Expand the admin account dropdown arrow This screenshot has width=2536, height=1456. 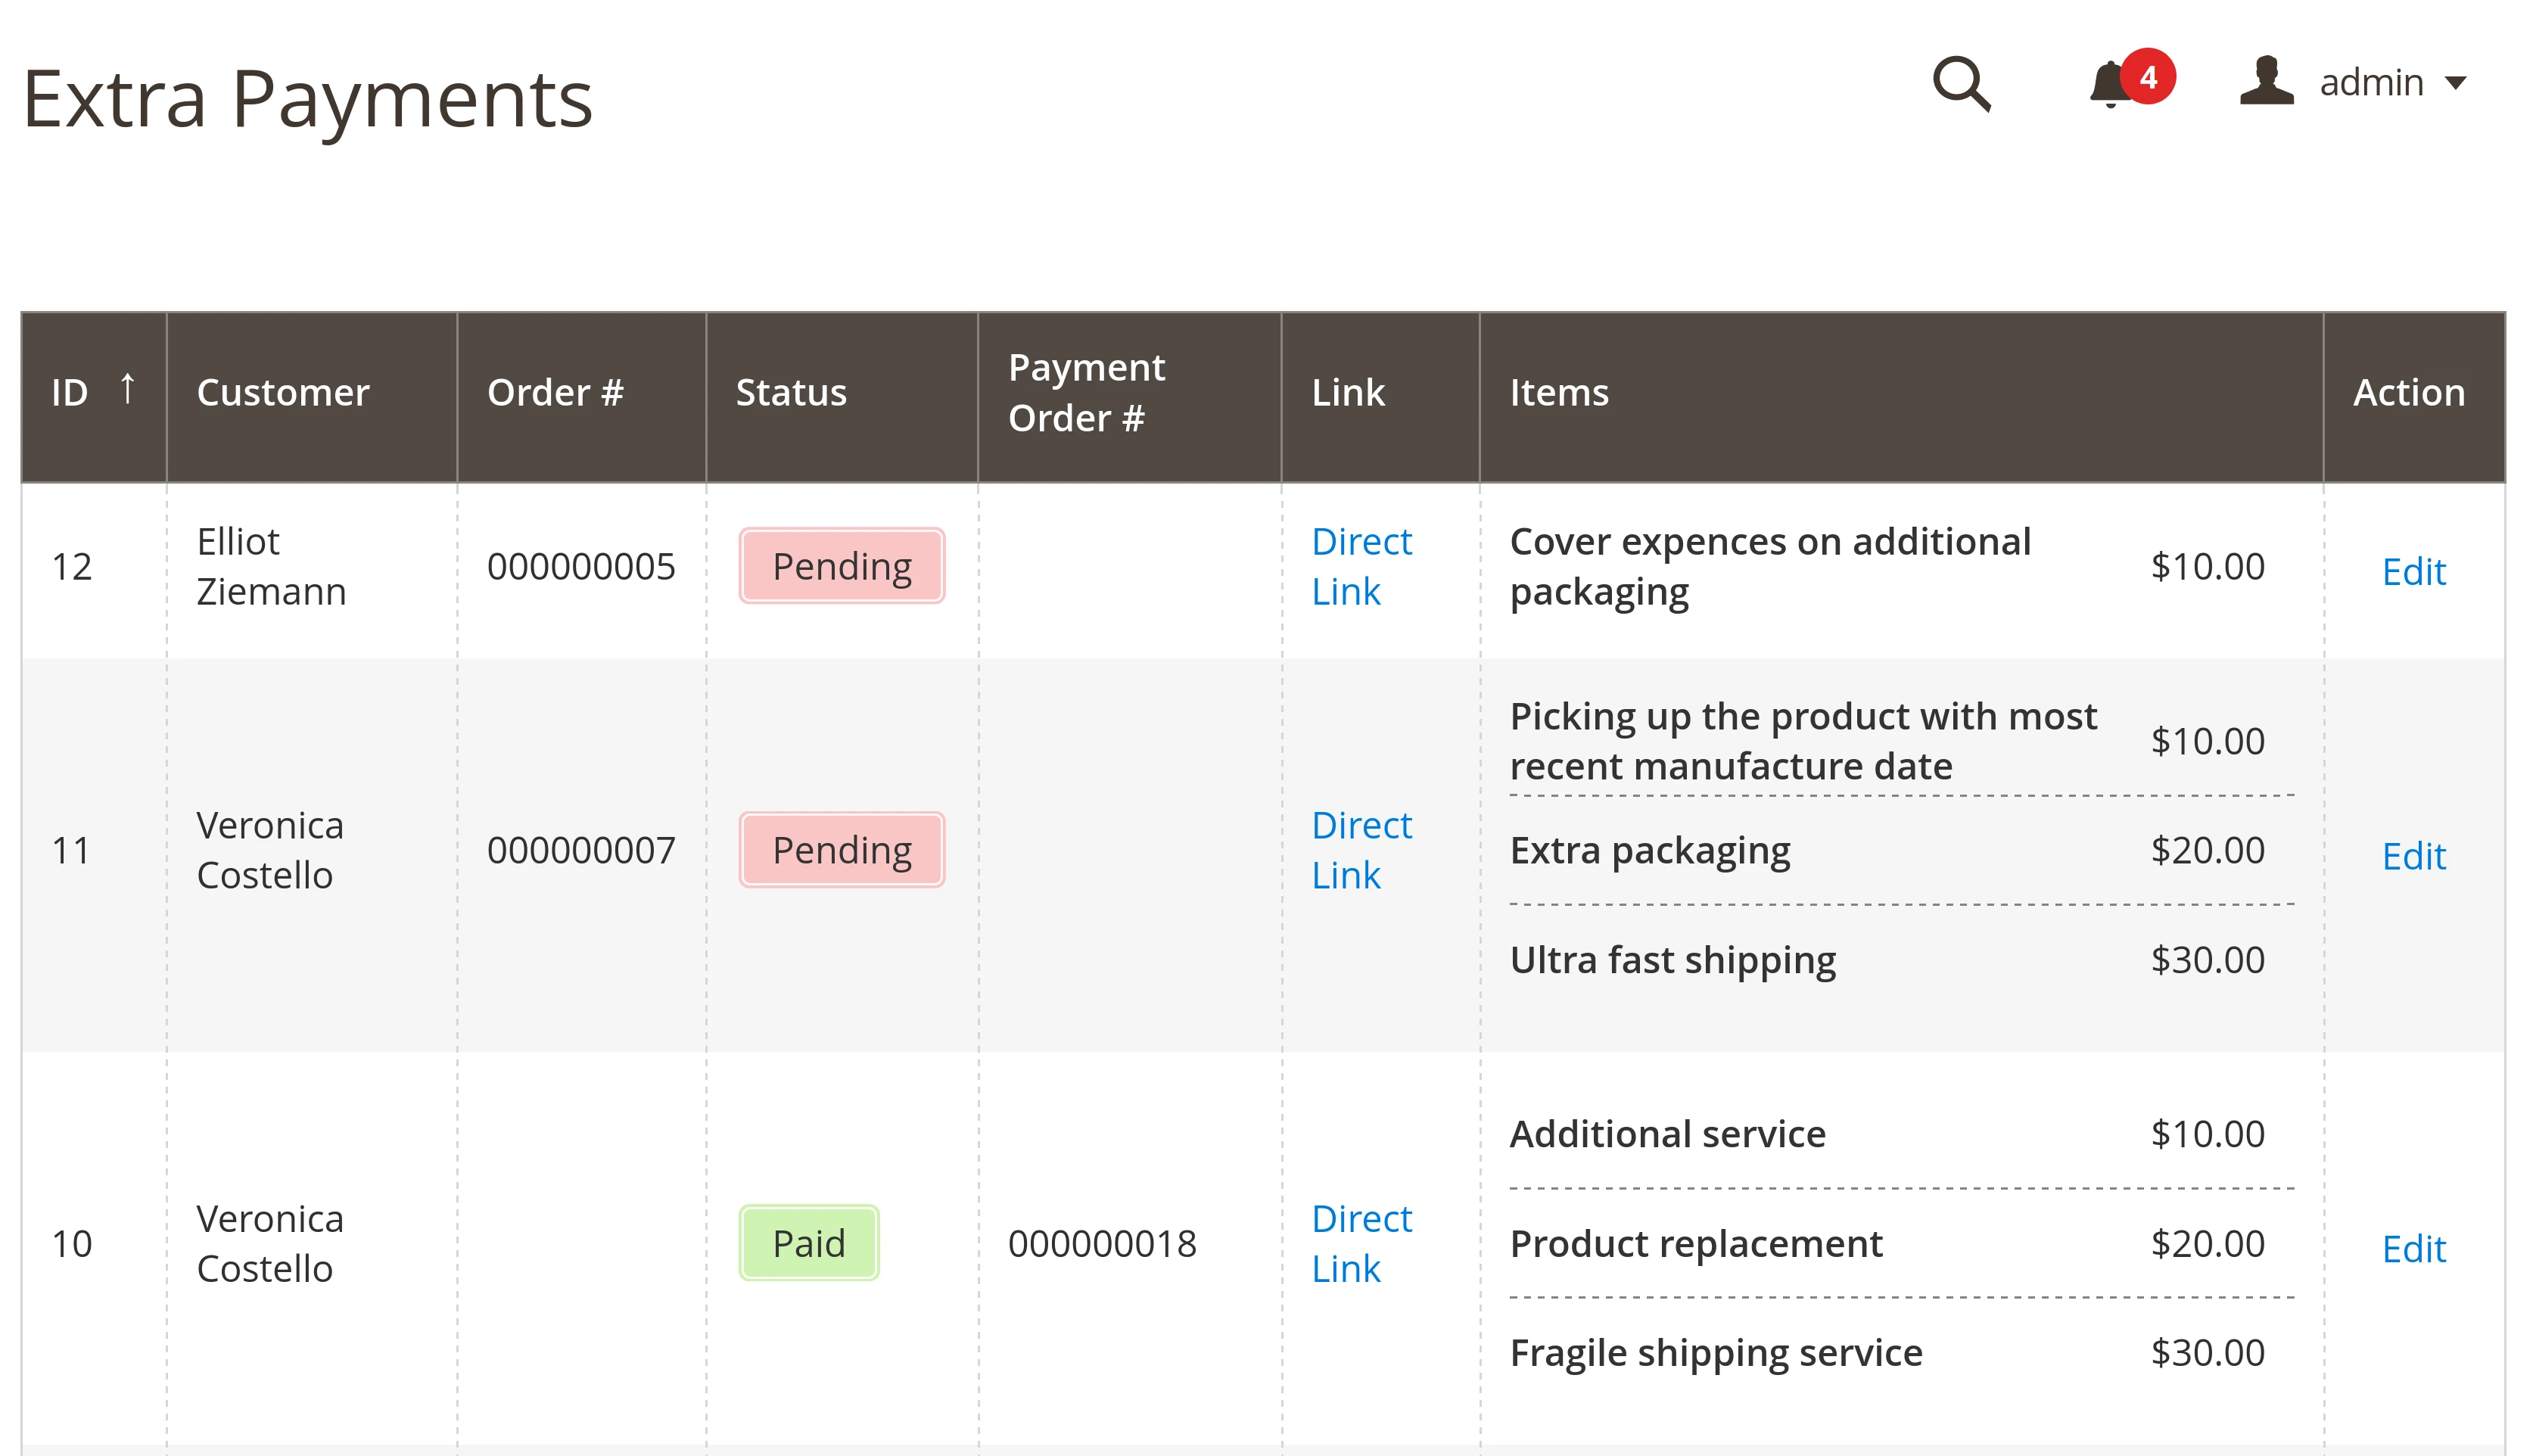tap(2455, 83)
